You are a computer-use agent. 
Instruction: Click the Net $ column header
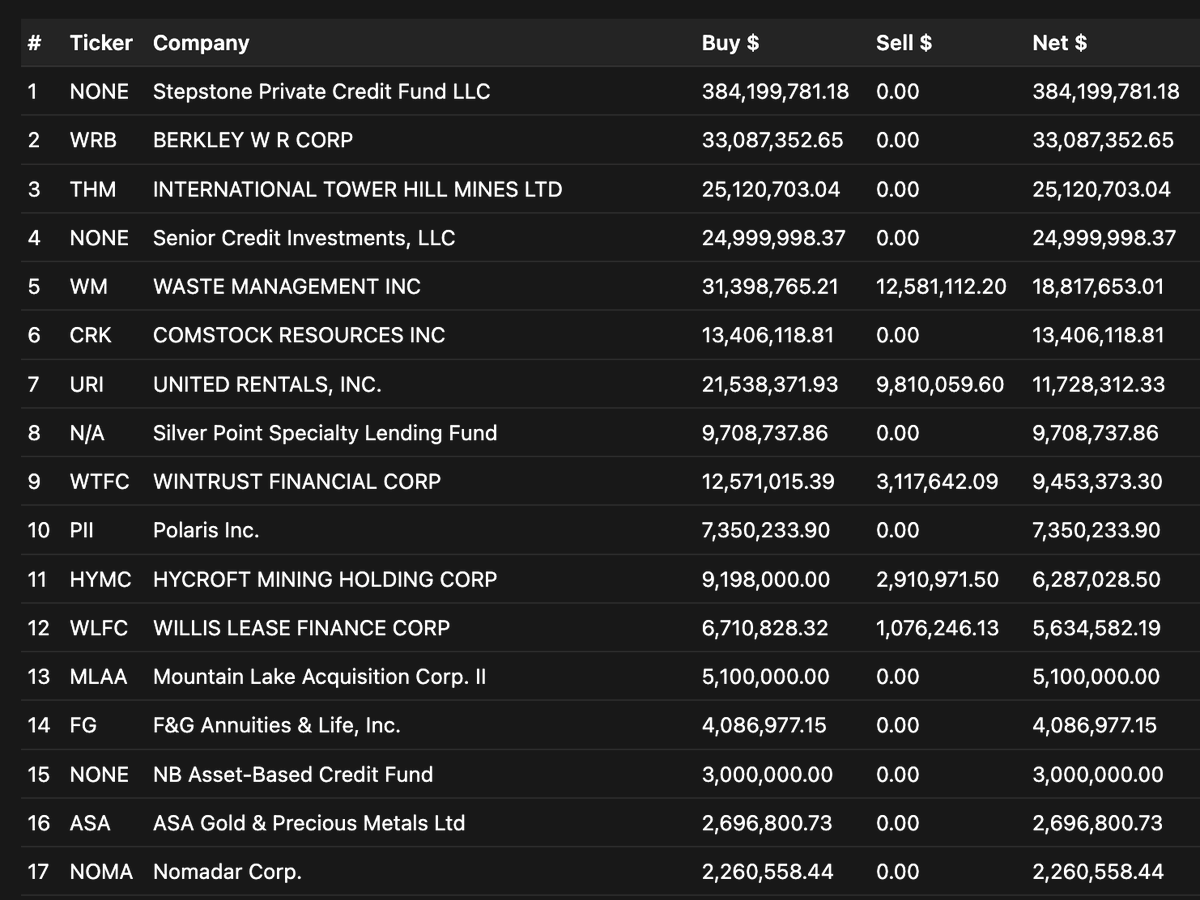click(x=1059, y=43)
